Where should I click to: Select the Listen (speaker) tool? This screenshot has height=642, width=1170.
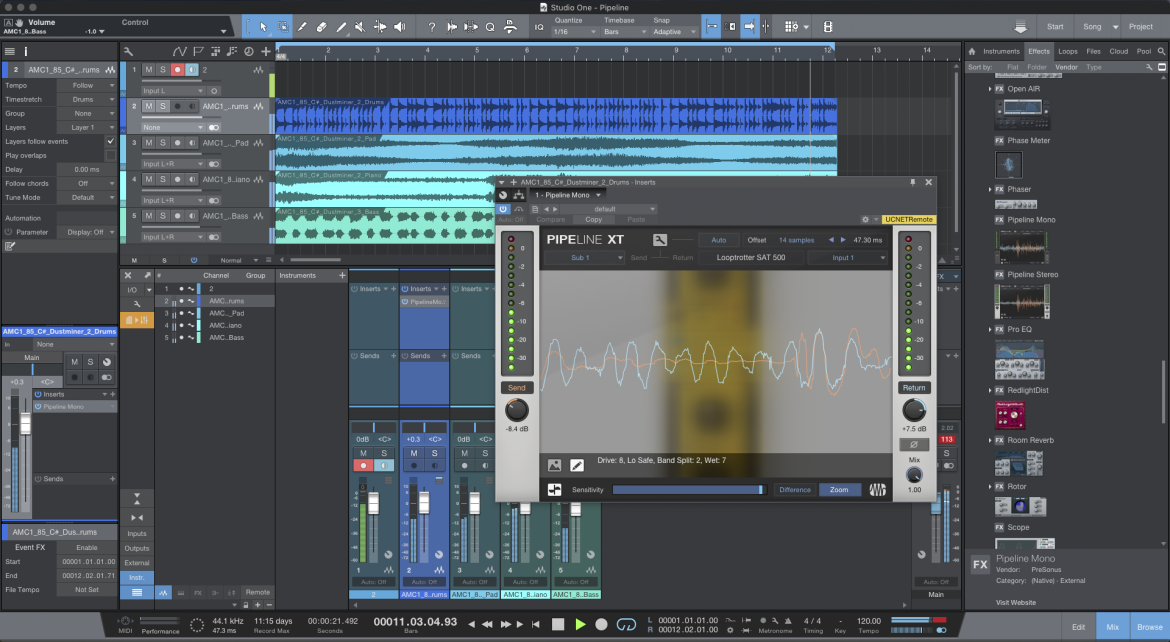click(399, 27)
